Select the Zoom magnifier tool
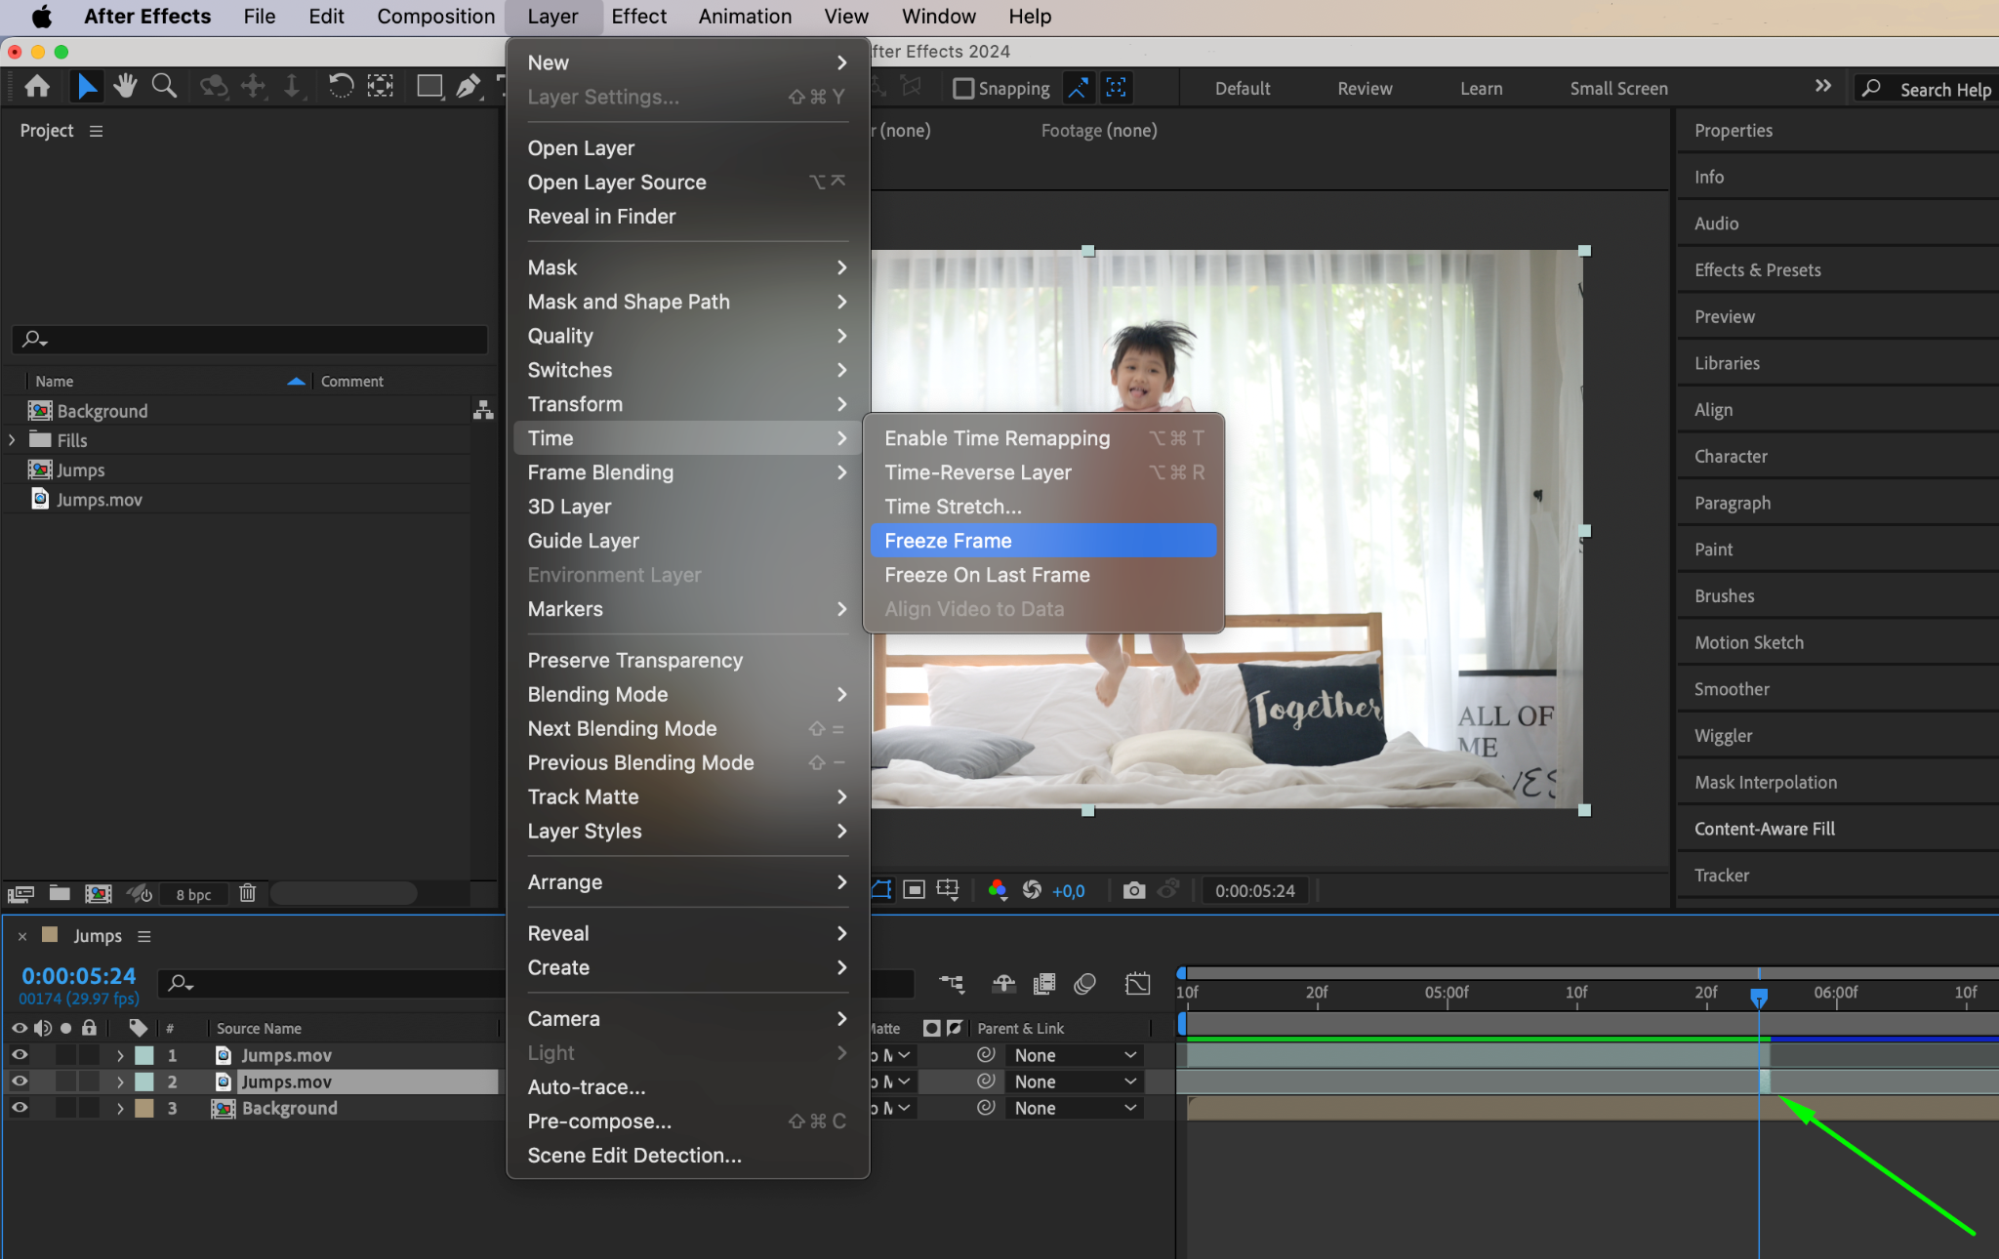Image resolution: width=1999 pixels, height=1260 pixels. (164, 87)
